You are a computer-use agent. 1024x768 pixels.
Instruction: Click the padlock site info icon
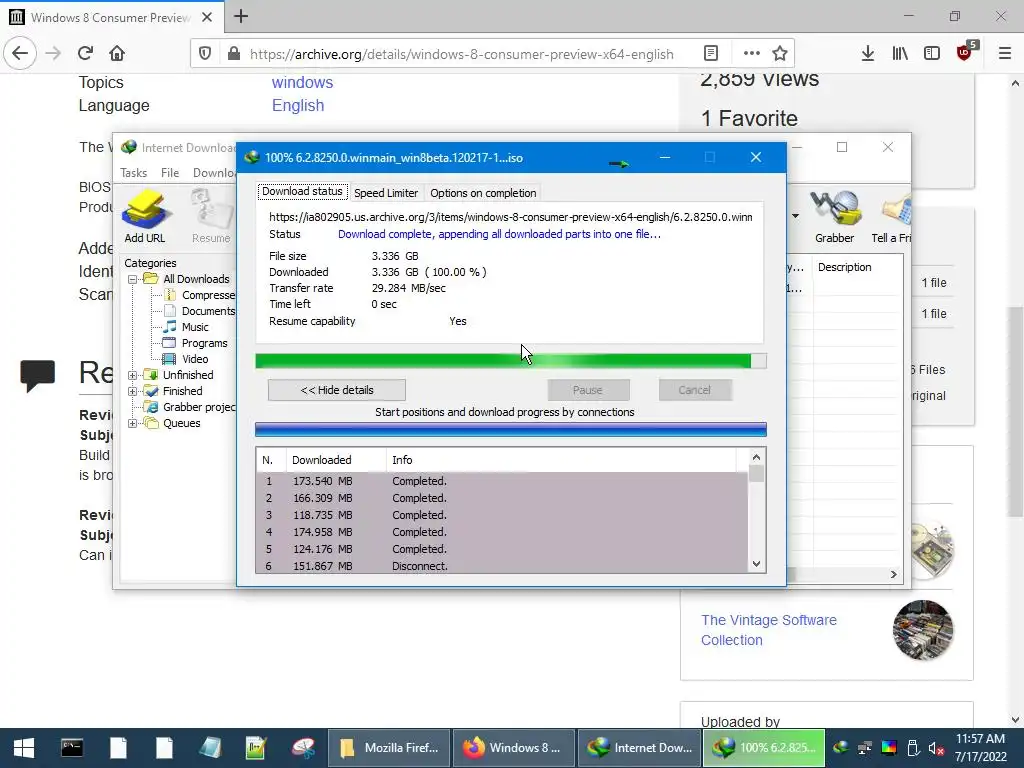[234, 54]
